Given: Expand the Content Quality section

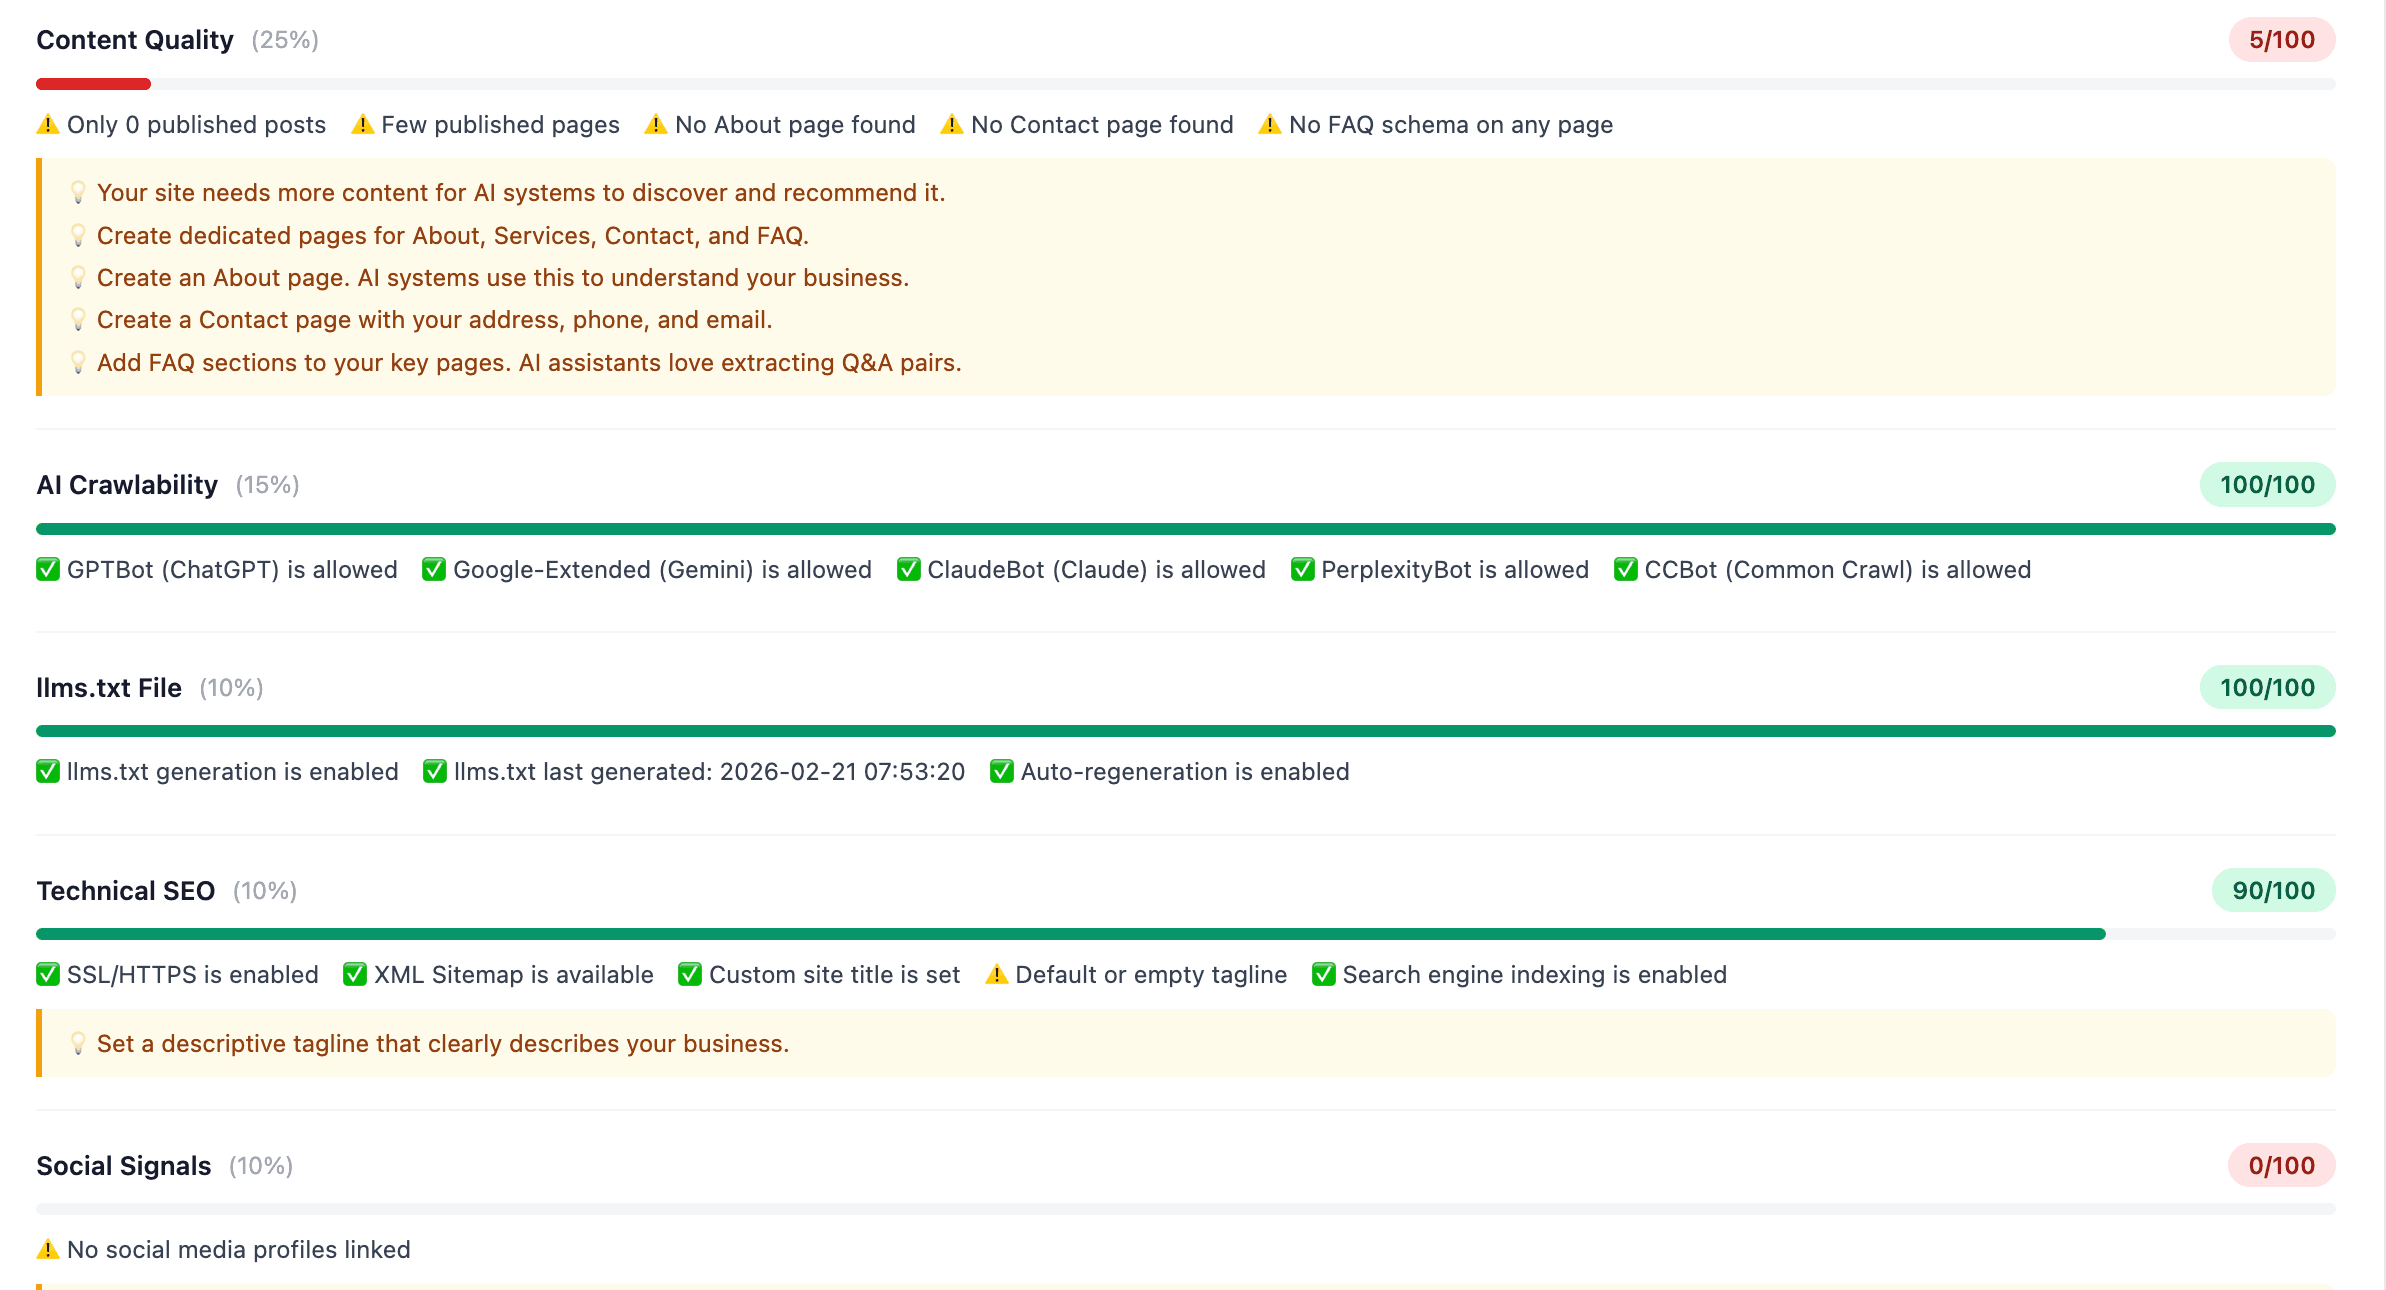Looking at the screenshot, I should tap(134, 40).
